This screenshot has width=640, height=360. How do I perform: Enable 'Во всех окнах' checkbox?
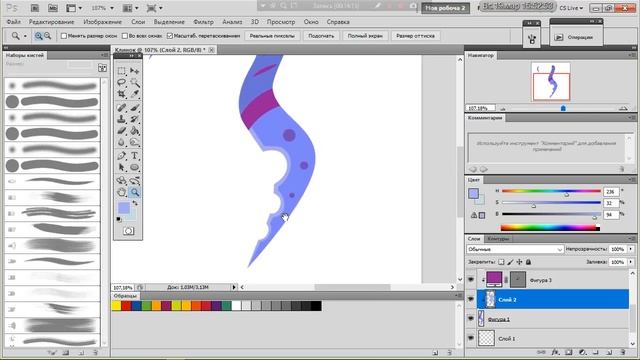[x=125, y=36]
